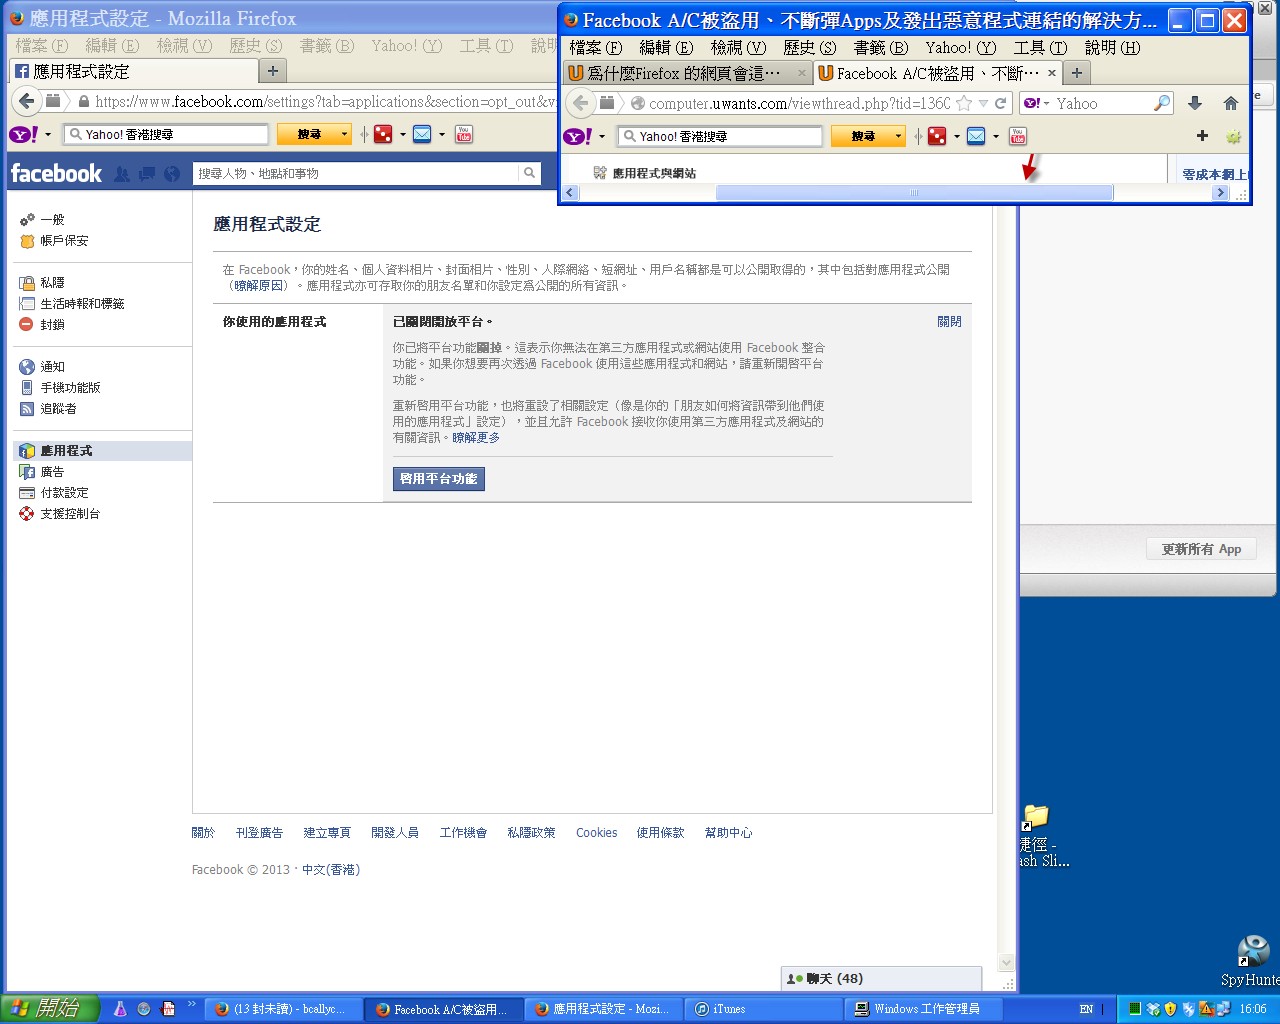Click the home icon in right Firefox window
Image resolution: width=1280 pixels, height=1024 pixels.
[1231, 103]
